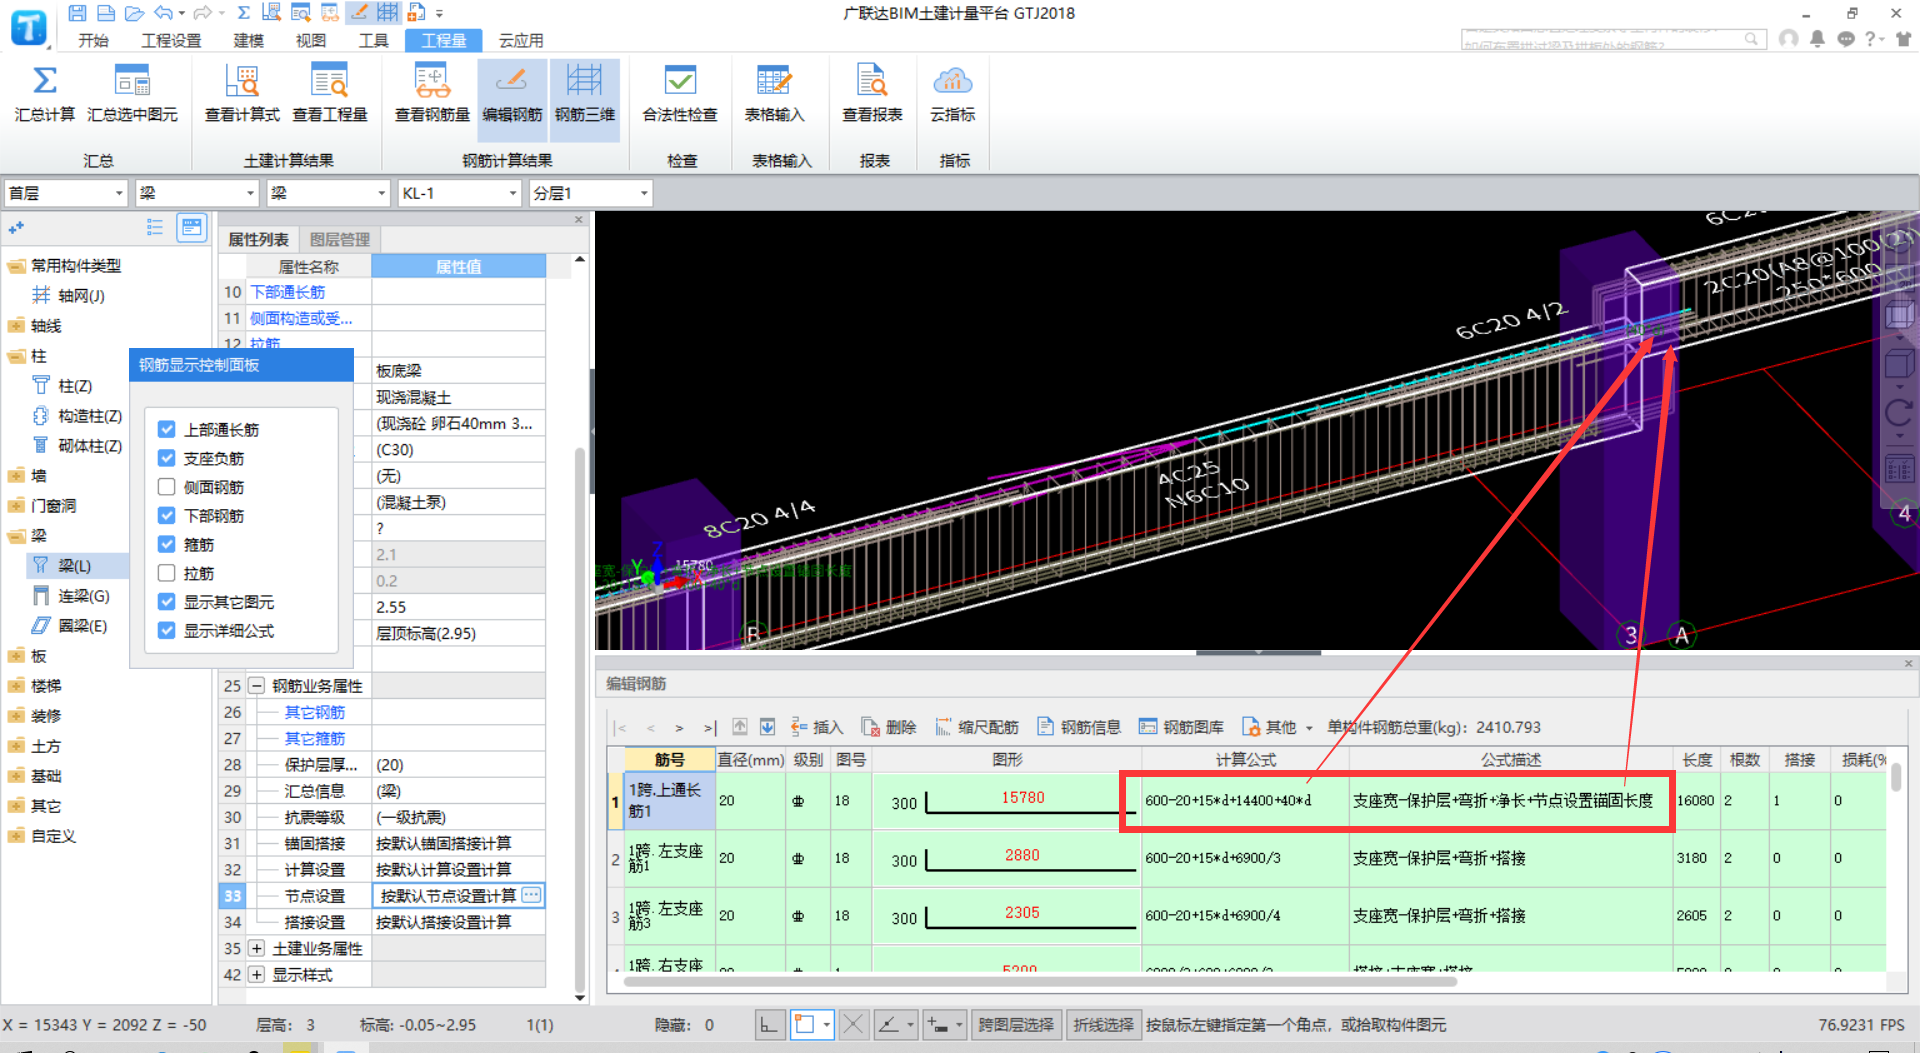The image size is (1920, 1053).
Task: Switch navigation tree to list view icon
Action: point(155,228)
